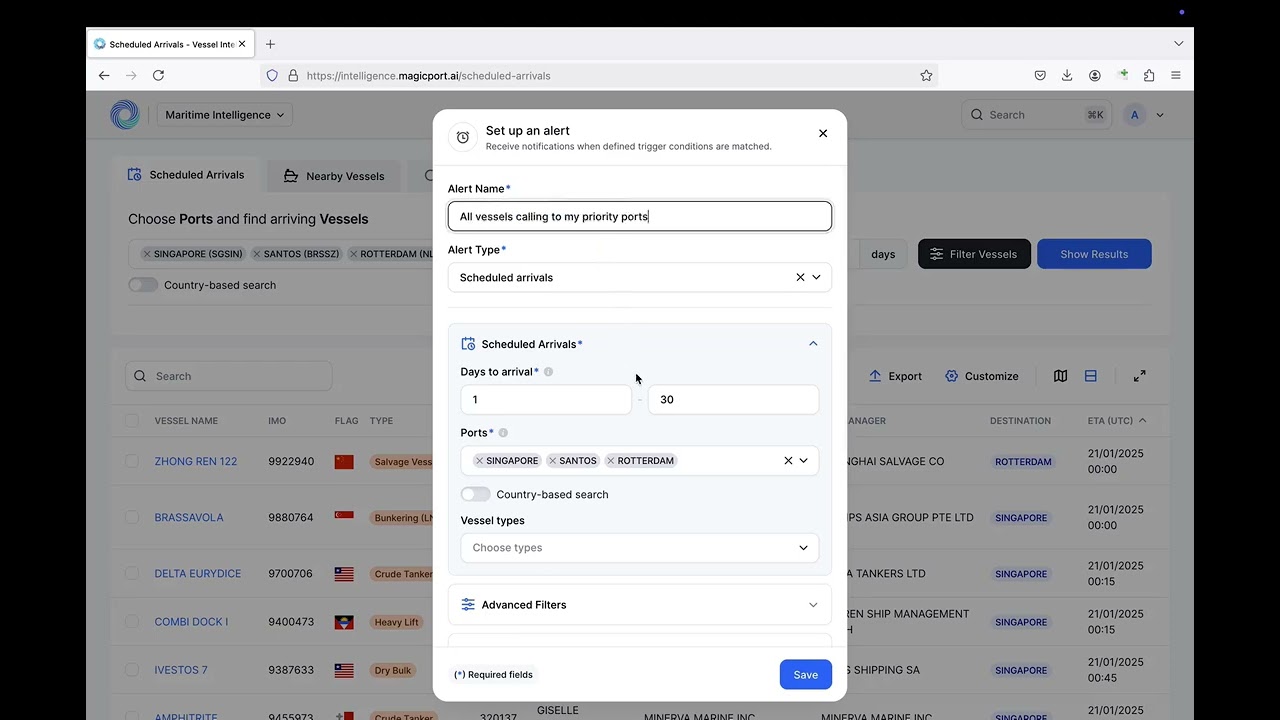Open the IVESTOS 7 vessel link
1280x720 pixels.
181,670
